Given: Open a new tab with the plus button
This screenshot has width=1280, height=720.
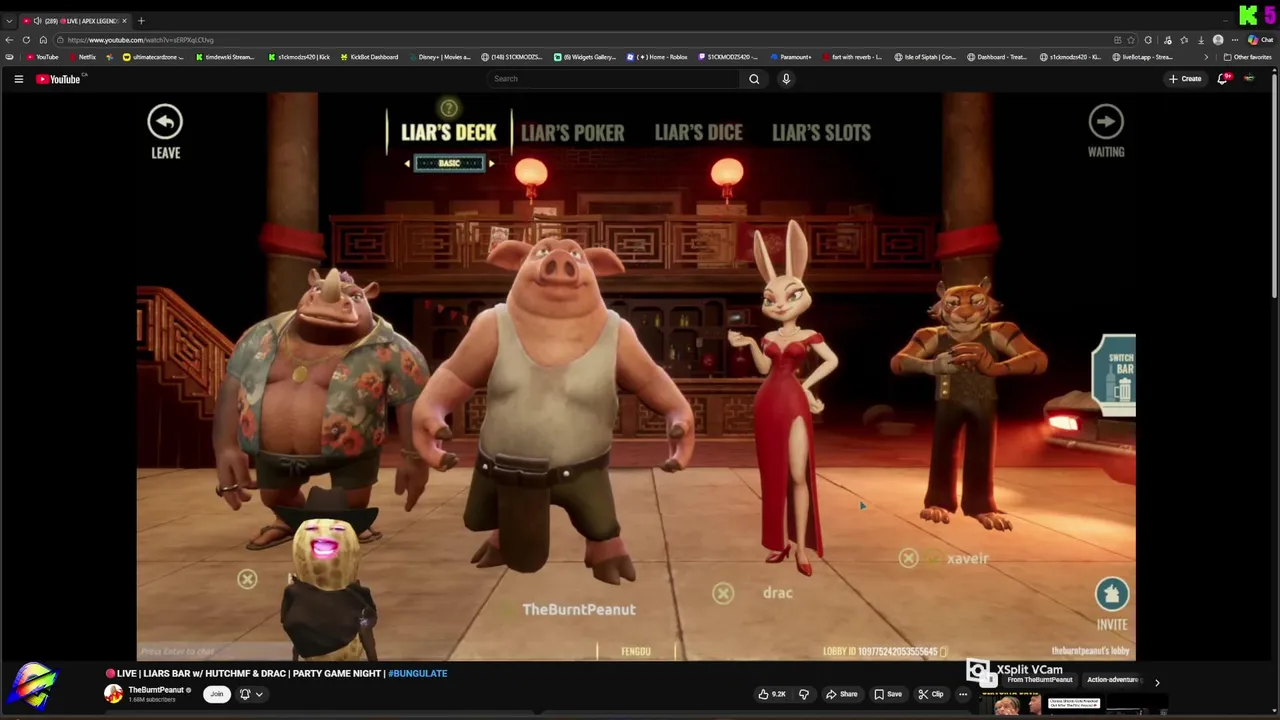Looking at the screenshot, I should pos(141,21).
